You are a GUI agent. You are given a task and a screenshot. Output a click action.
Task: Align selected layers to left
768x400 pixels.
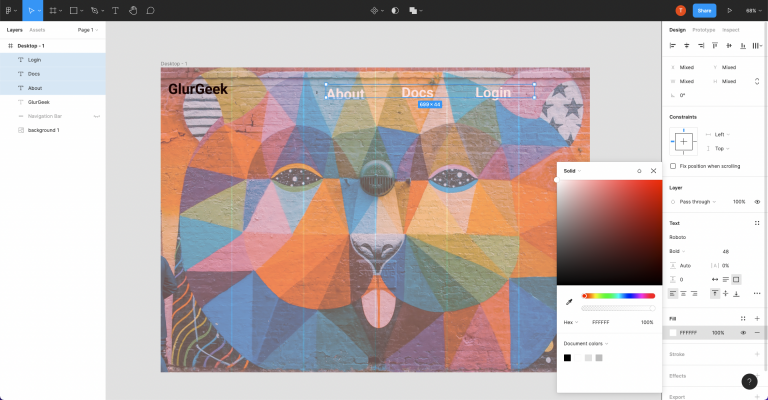673,45
